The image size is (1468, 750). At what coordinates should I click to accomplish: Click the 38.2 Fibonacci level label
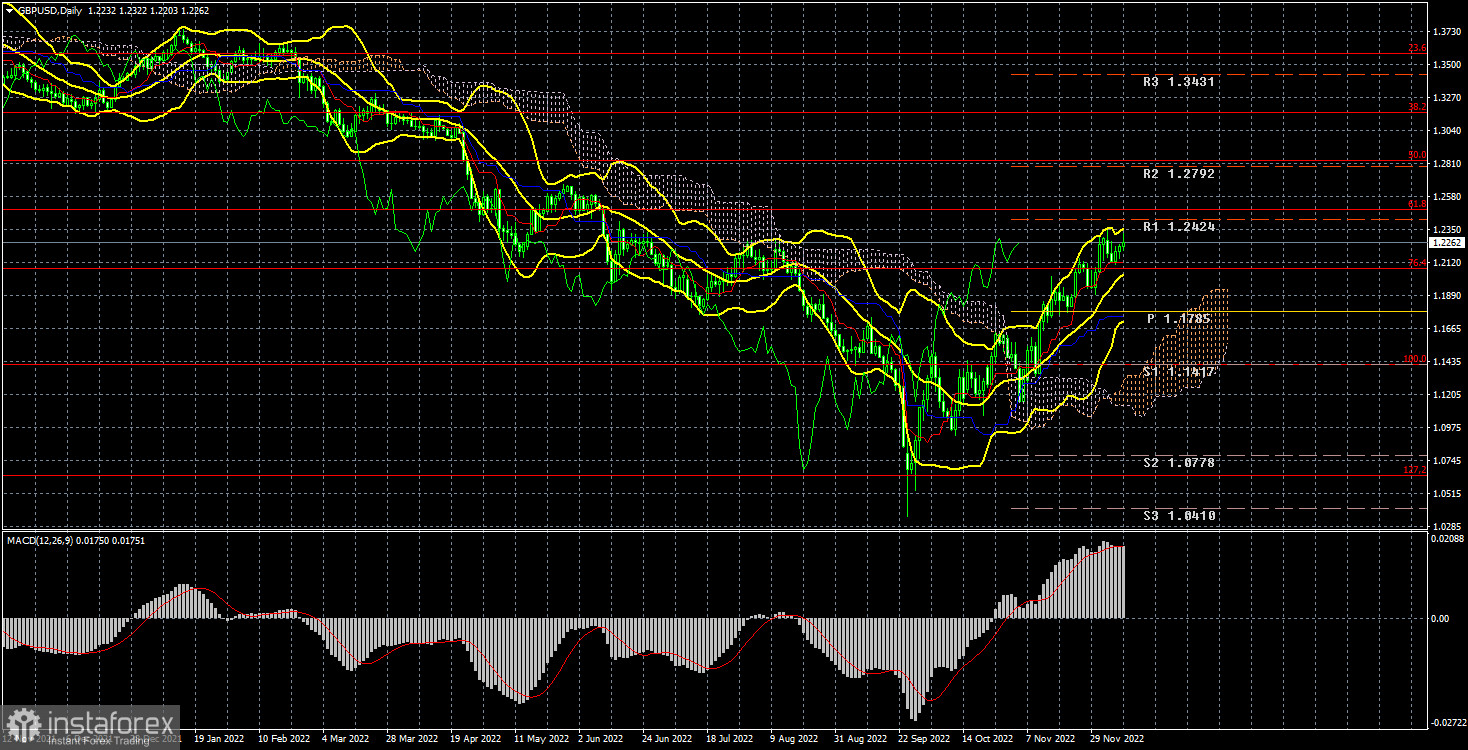pyautogui.click(x=1417, y=107)
